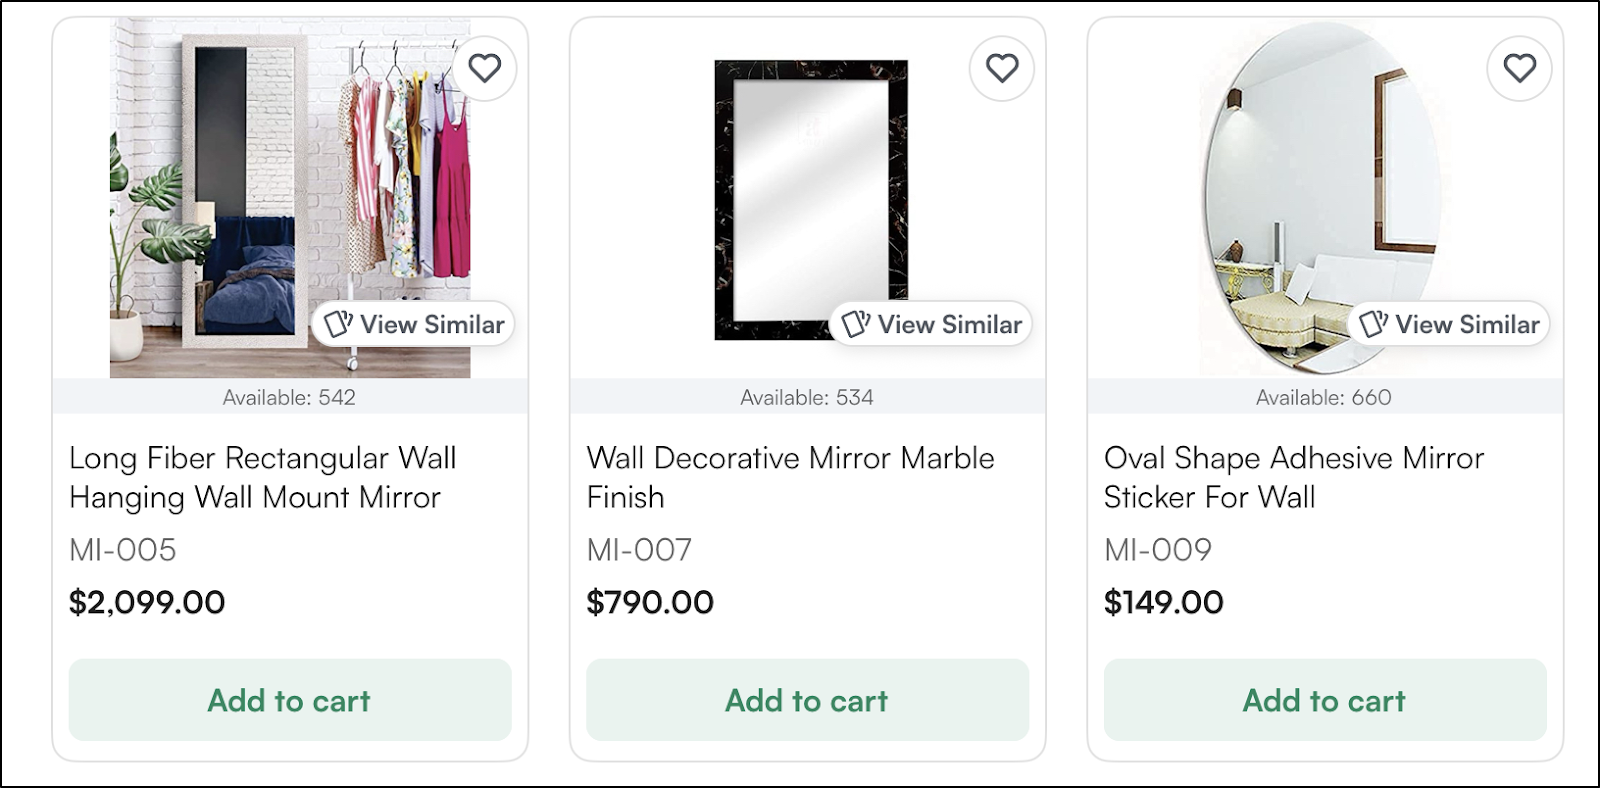View Similar for Long Fiber Rectangular Mirror
Screen dimensions: 1600x788
[x=414, y=324]
